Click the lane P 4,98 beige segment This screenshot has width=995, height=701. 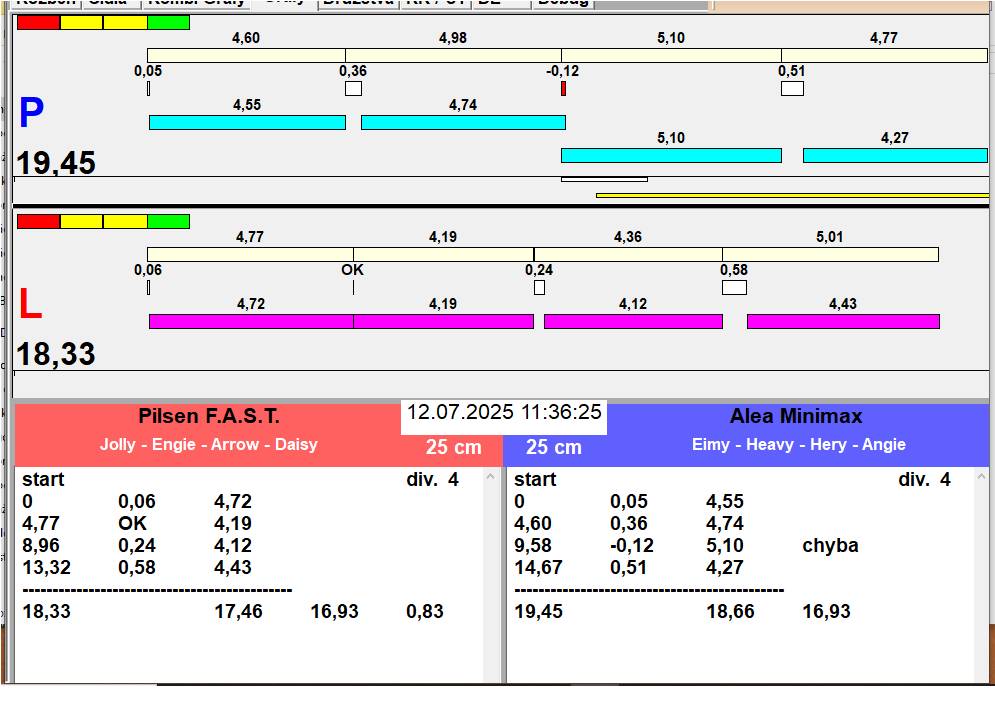click(453, 55)
